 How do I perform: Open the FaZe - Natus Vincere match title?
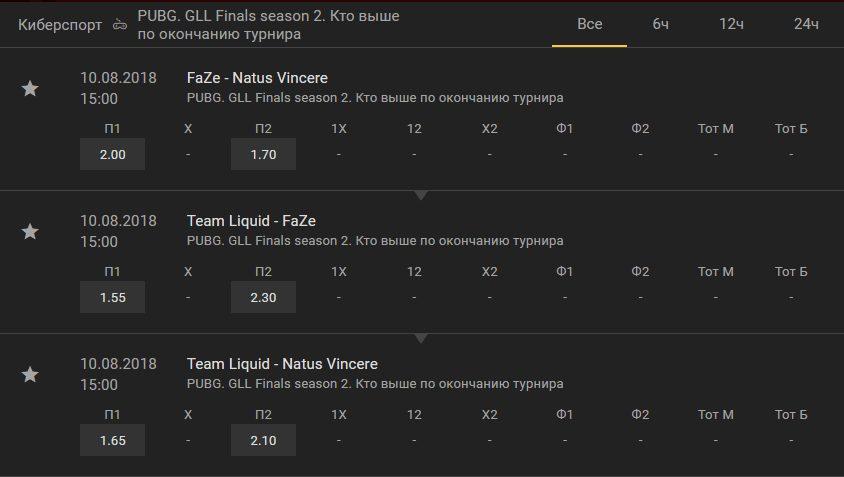(x=257, y=78)
